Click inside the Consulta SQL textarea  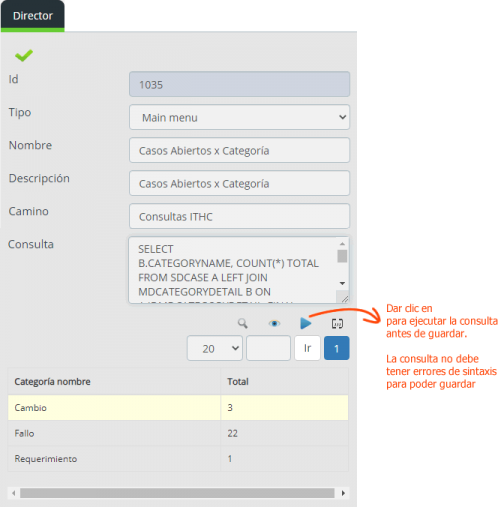point(233,270)
